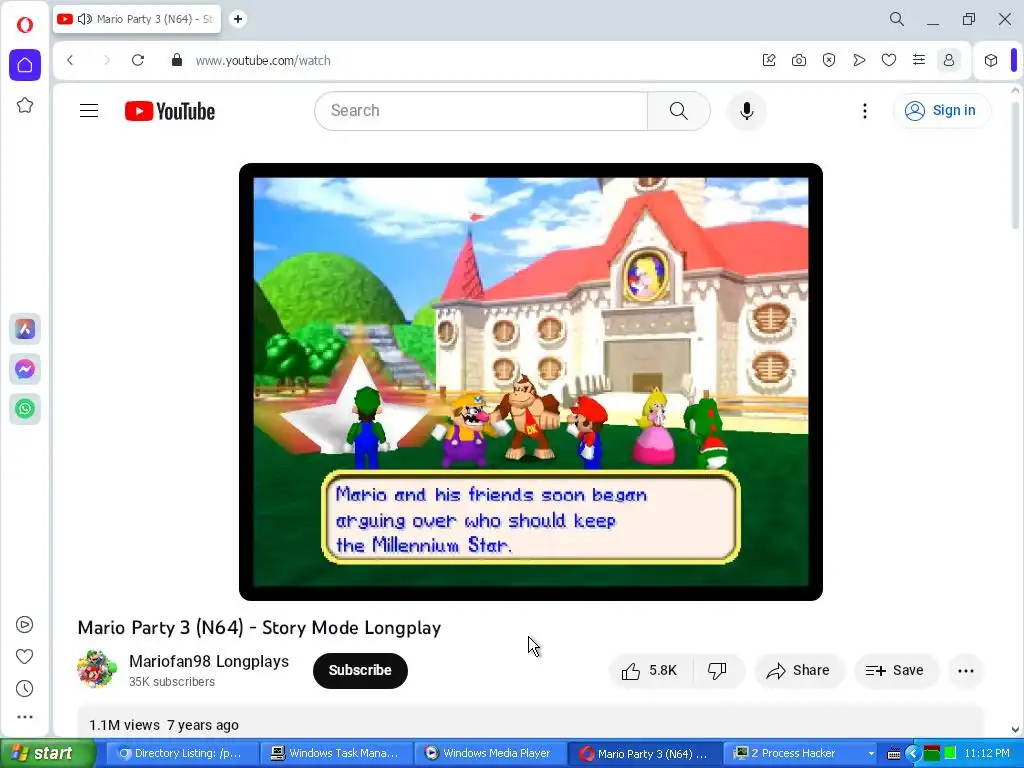Open Opera account profile icon
Viewport: 1024px width, 768px height.
949,60
